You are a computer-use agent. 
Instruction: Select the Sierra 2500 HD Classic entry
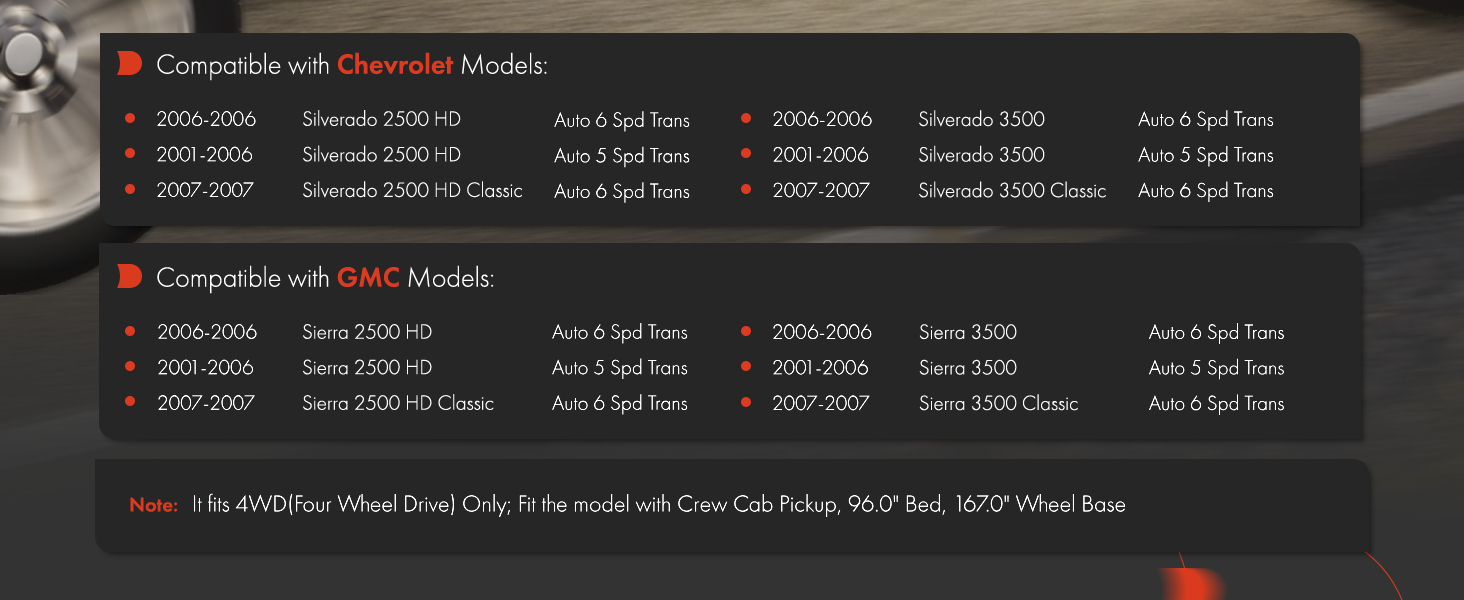tap(398, 403)
